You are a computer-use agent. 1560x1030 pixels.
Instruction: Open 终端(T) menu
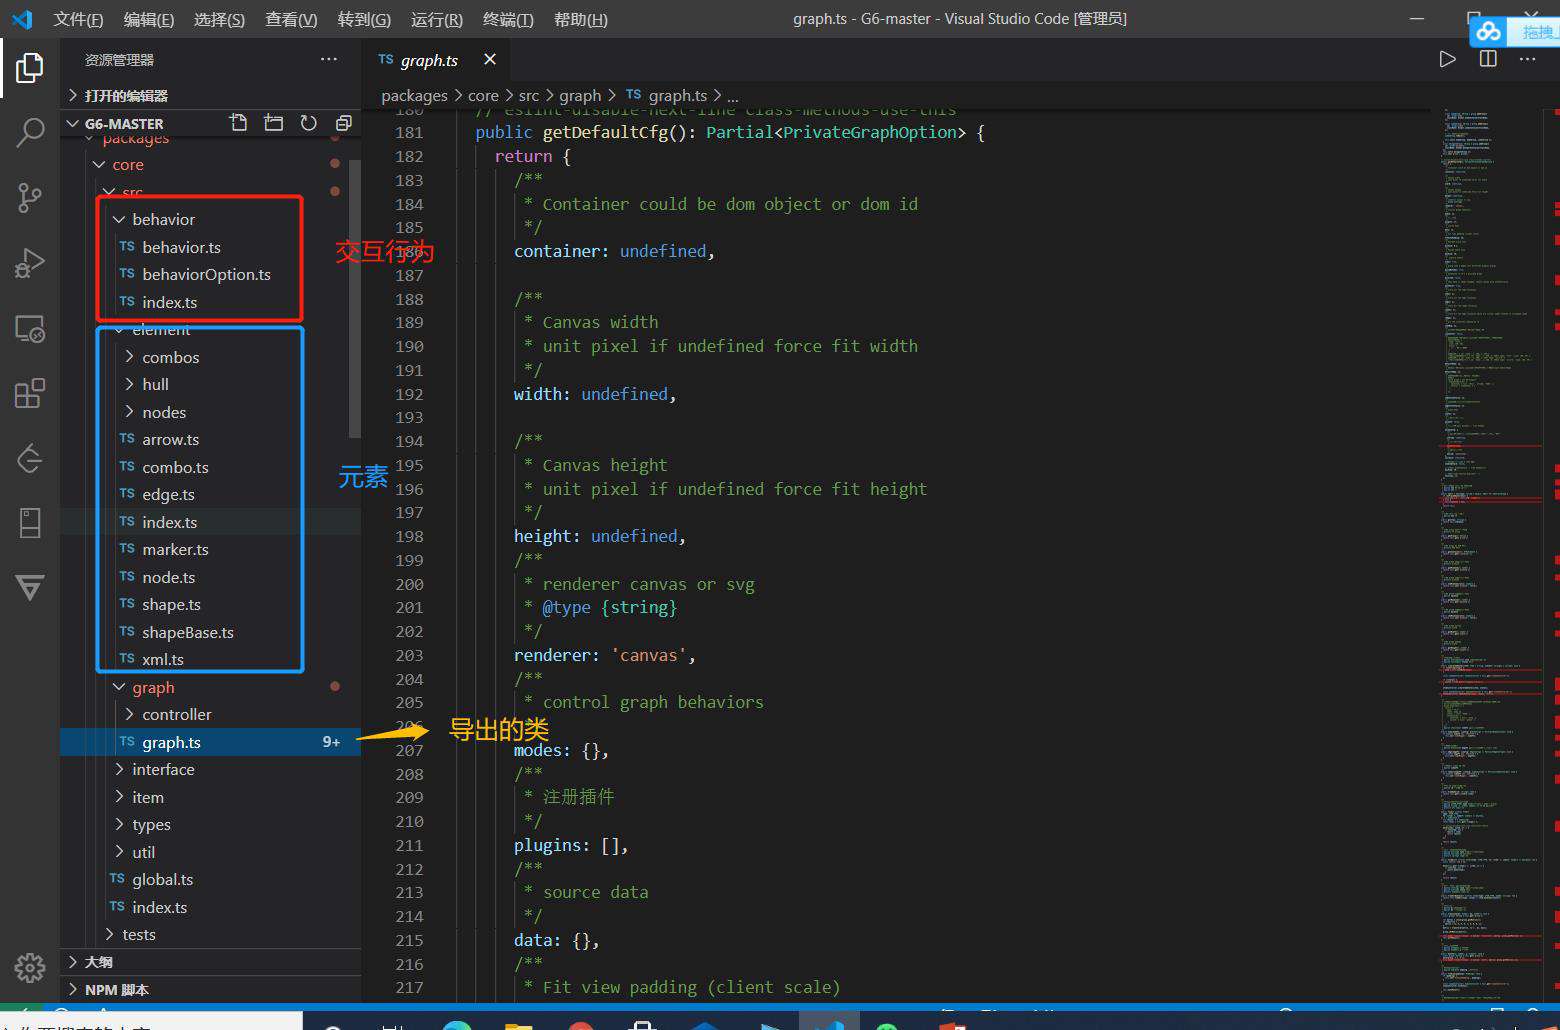508,19
